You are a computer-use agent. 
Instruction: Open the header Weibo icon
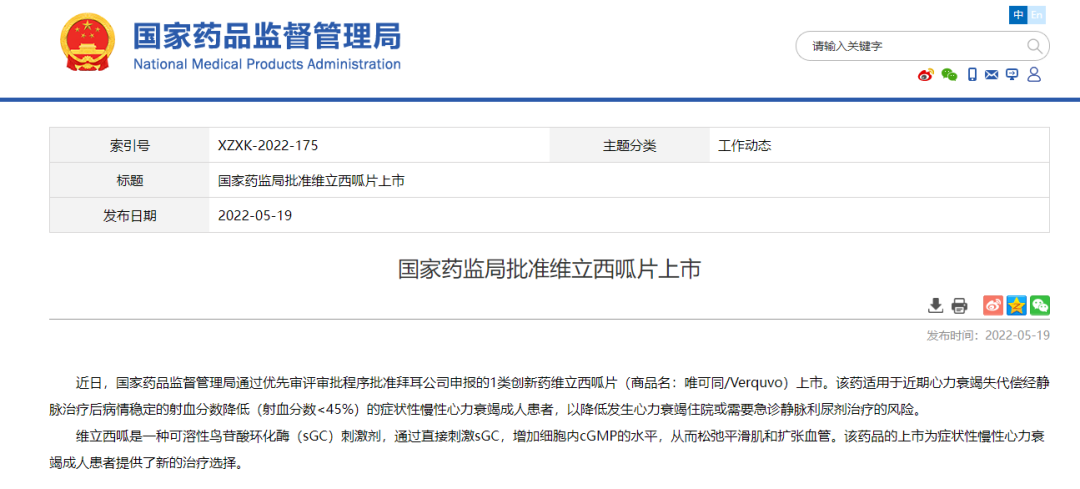926,75
